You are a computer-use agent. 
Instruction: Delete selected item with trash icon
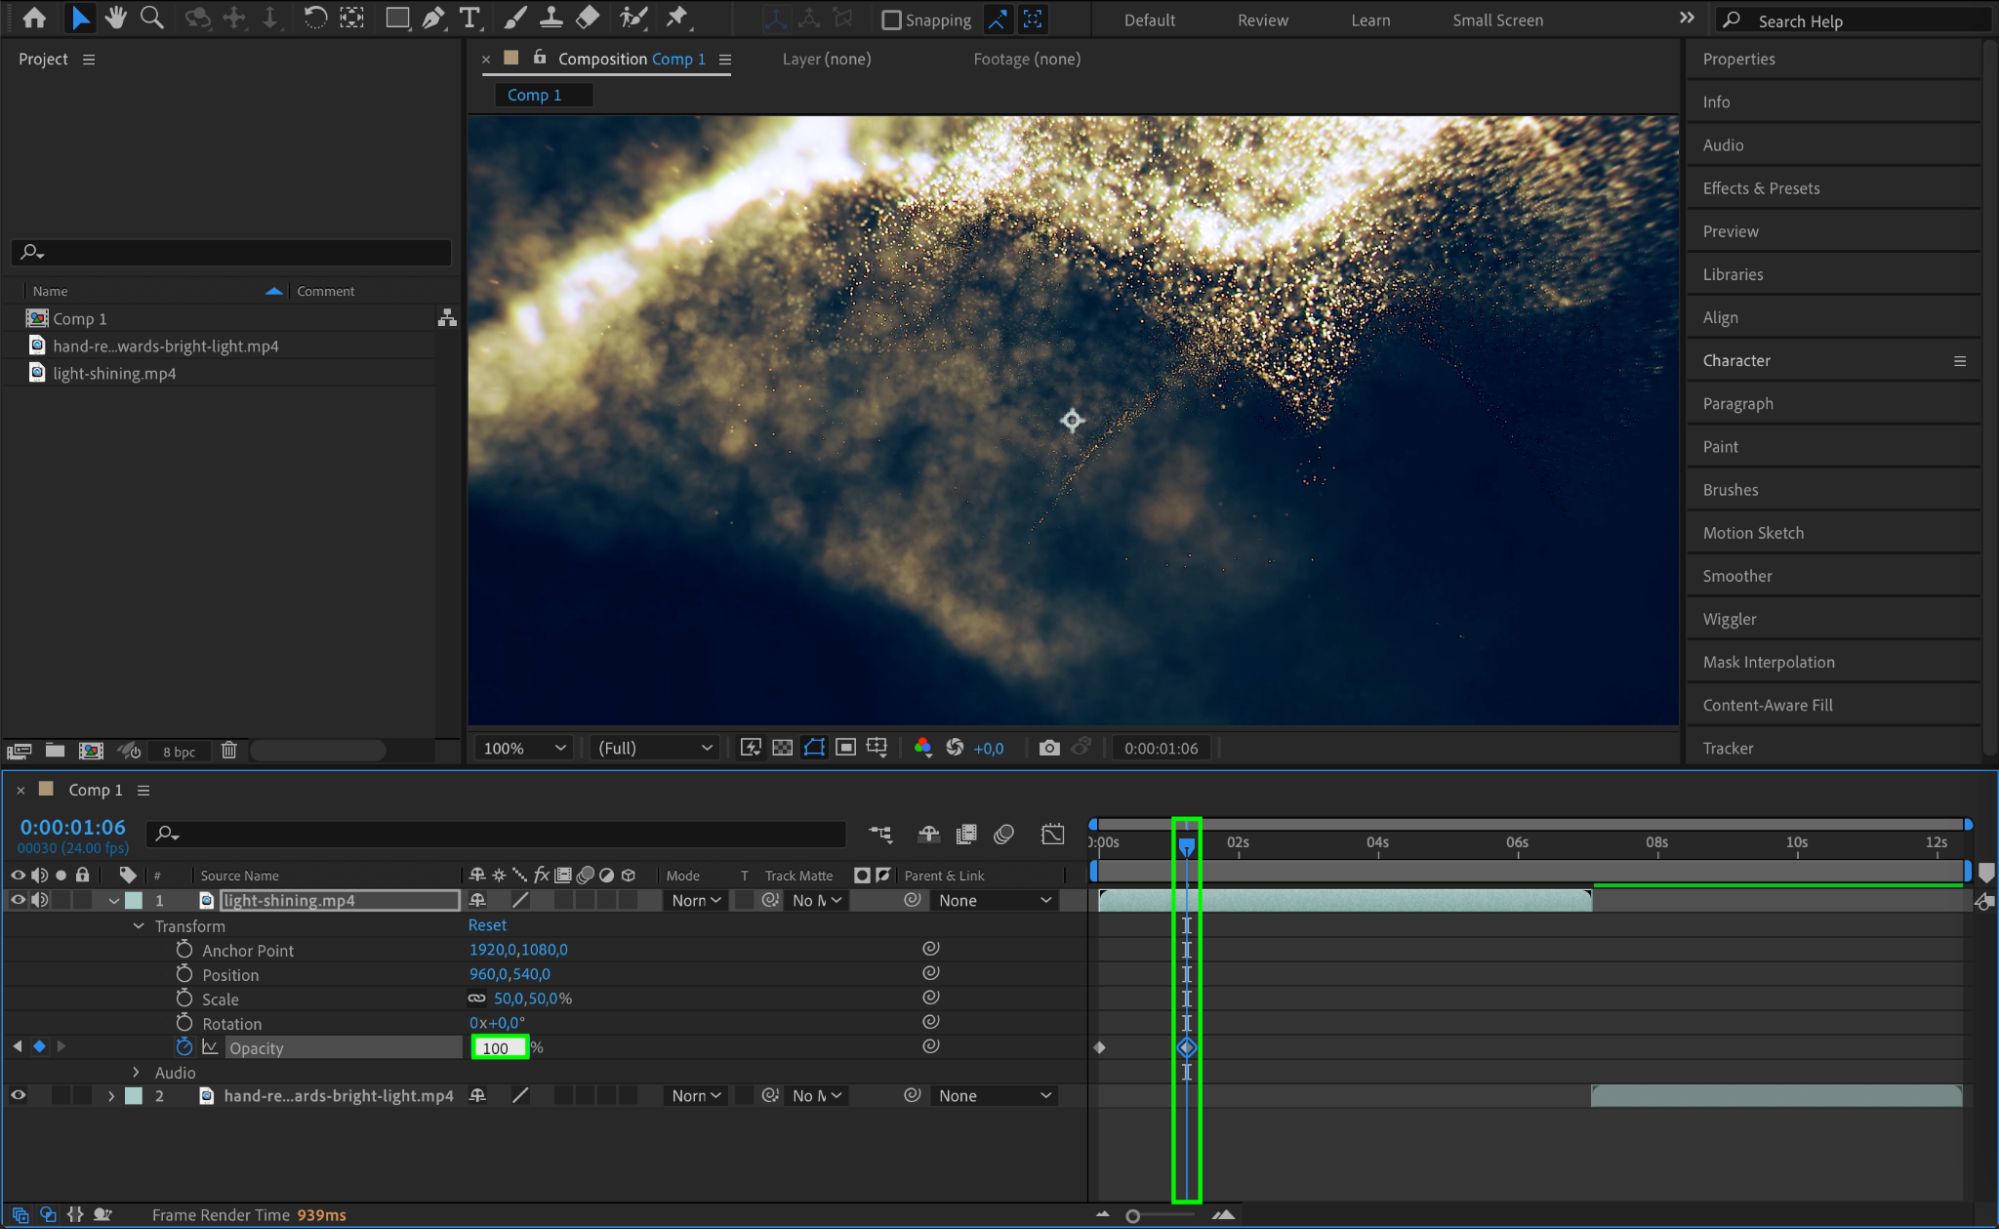click(229, 750)
